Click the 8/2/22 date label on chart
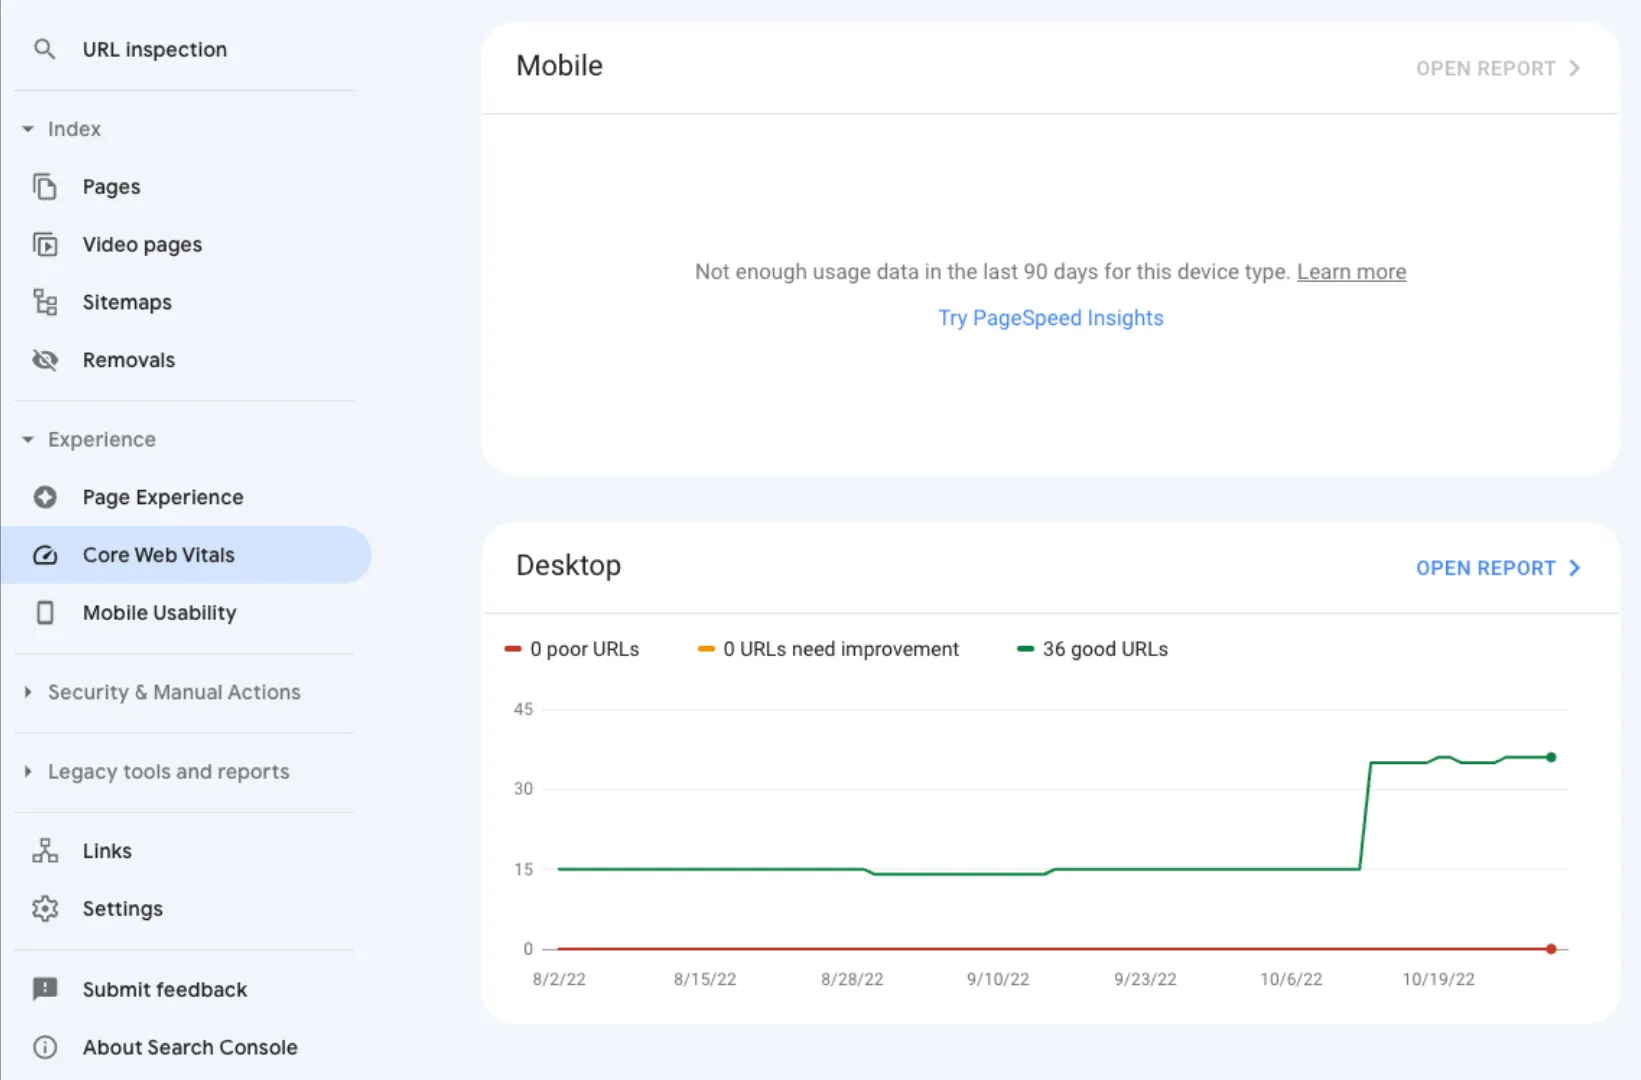The image size is (1641, 1080). point(559,979)
